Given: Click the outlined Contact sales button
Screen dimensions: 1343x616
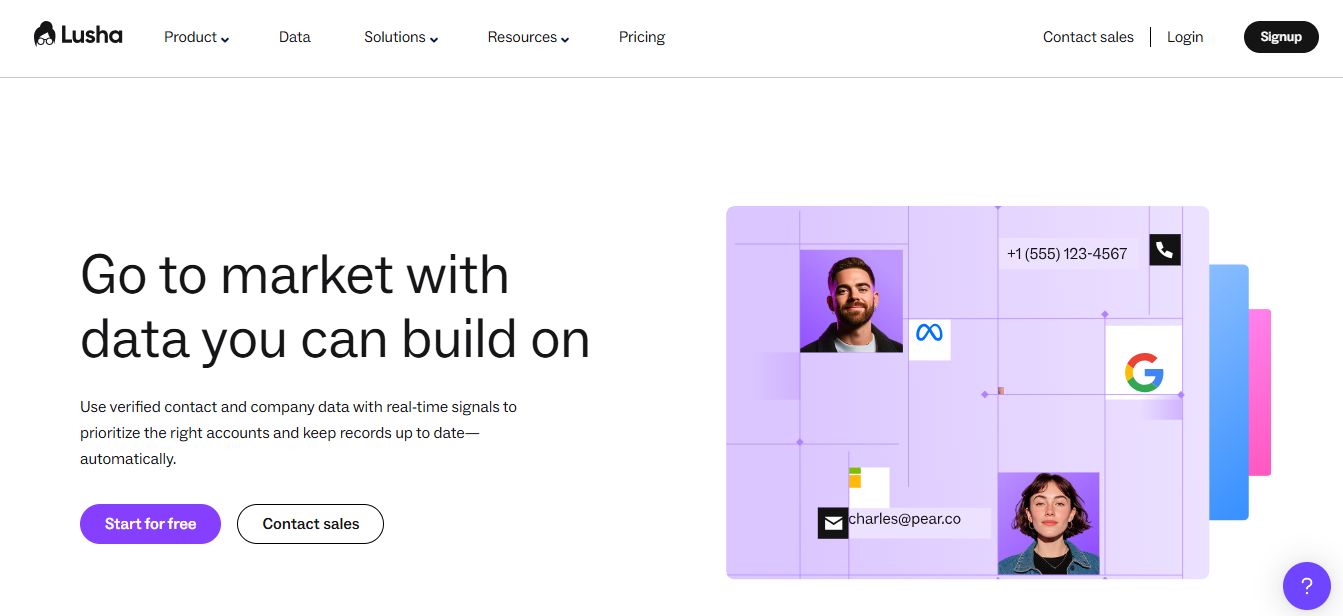Looking at the screenshot, I should tap(310, 524).
